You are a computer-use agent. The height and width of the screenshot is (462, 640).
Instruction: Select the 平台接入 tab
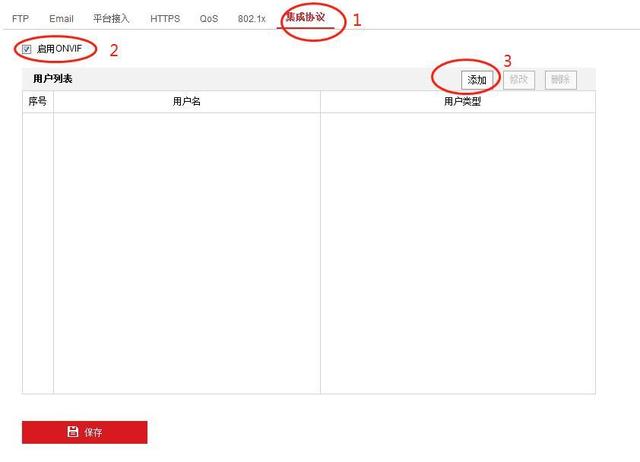[x=111, y=18]
